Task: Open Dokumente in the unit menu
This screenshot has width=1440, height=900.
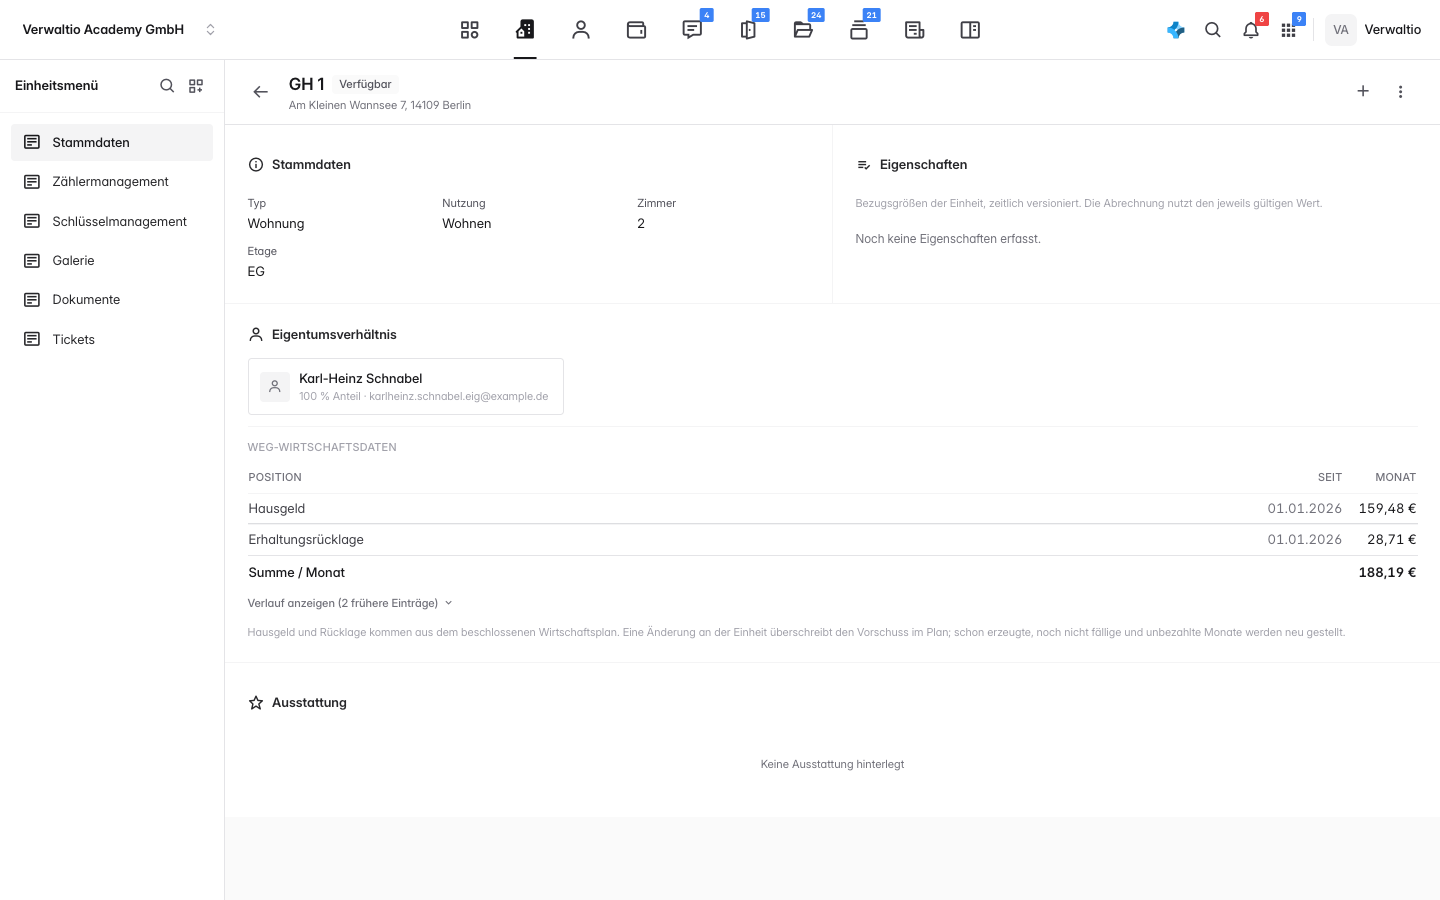Action: coord(112,300)
